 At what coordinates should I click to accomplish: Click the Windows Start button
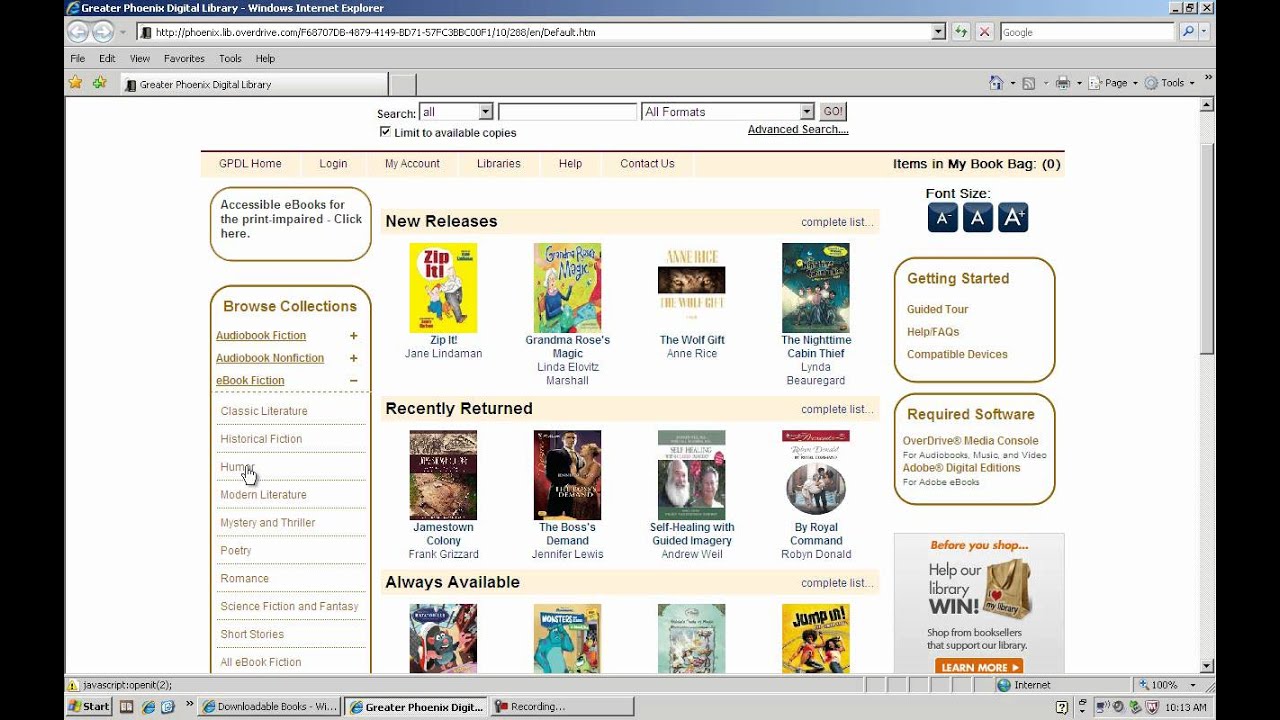point(89,706)
